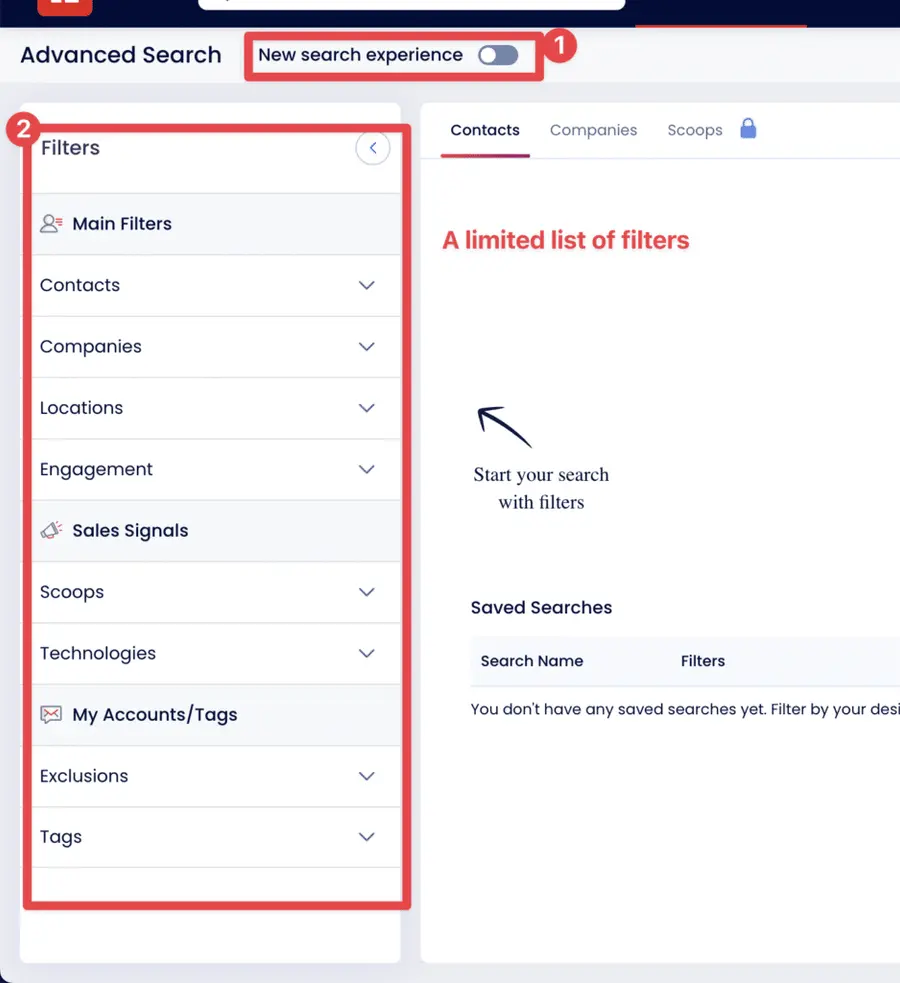Click the Main Filters person icon
This screenshot has height=983, width=900.
[49, 223]
